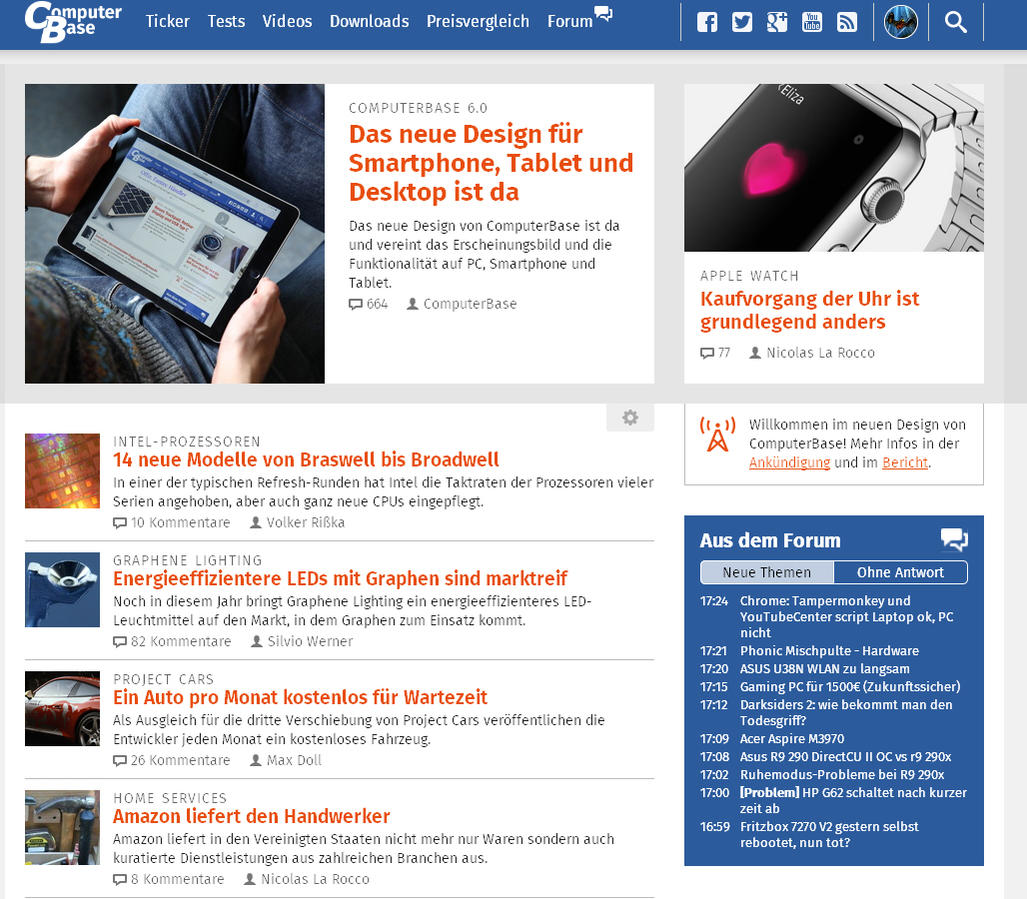Open thread [Problem] HP G62 schaltet ab

tap(853, 800)
